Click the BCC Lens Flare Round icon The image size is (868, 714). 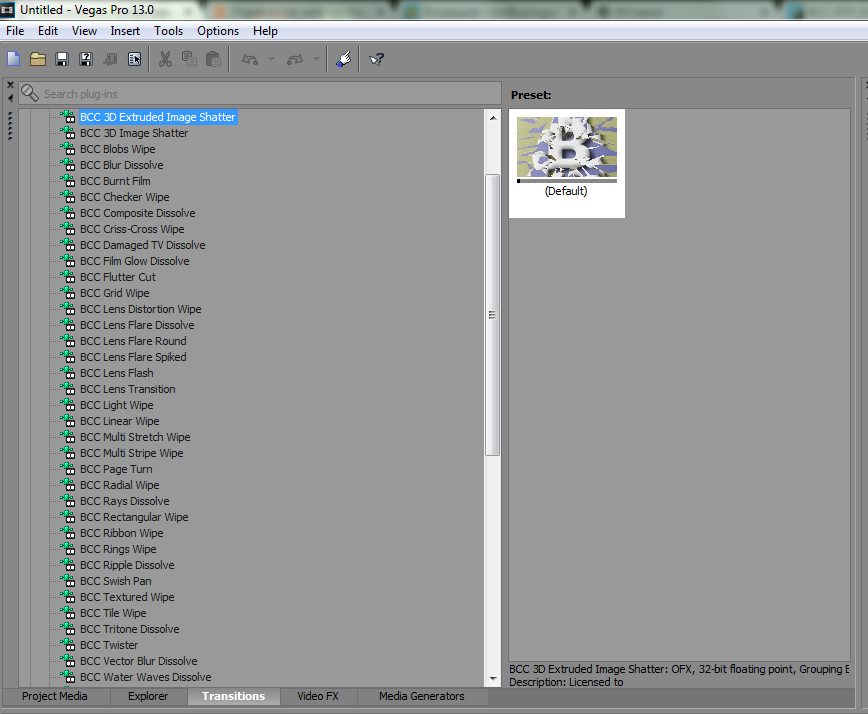tap(68, 340)
